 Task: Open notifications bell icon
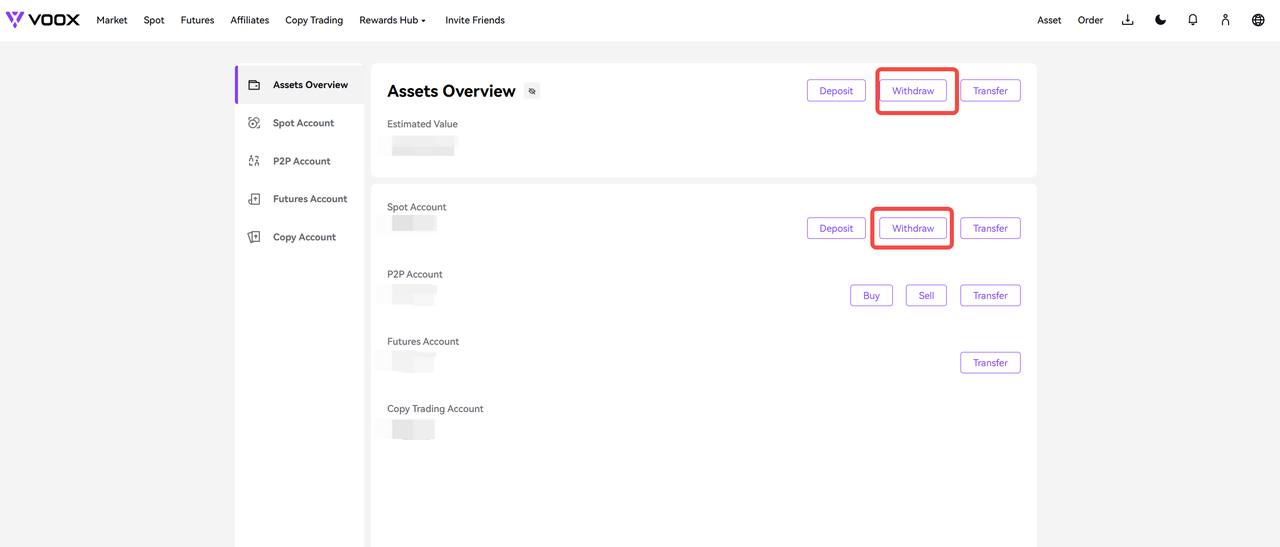tap(1193, 20)
